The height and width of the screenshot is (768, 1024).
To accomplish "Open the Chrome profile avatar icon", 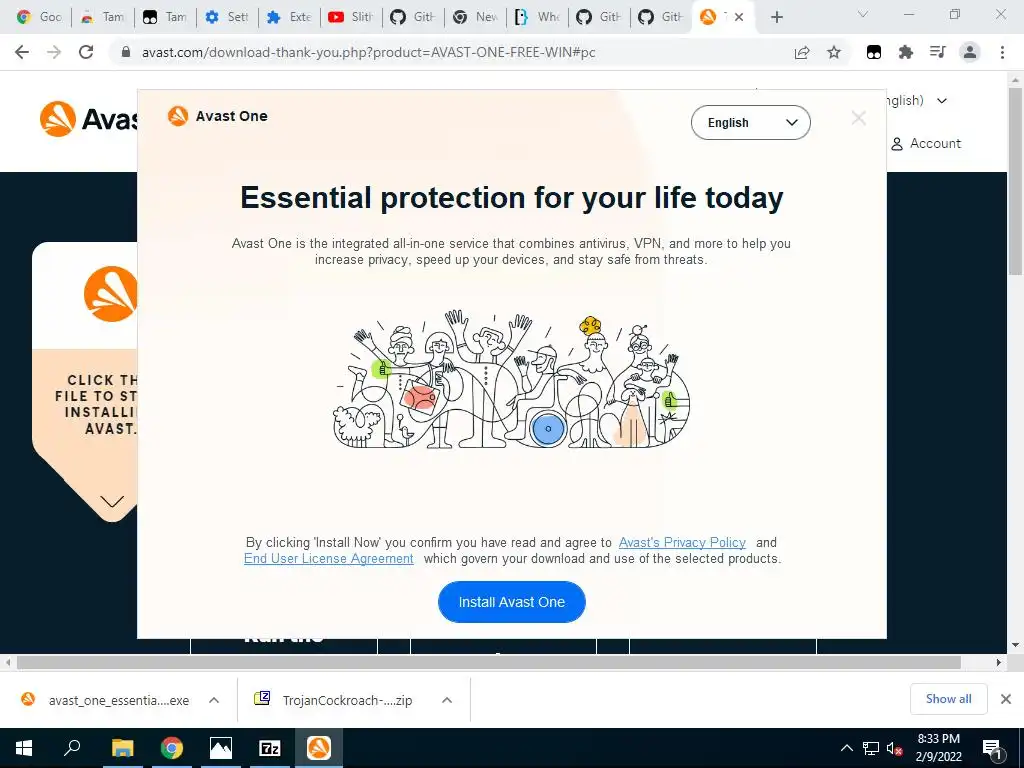I will pyautogui.click(x=970, y=52).
